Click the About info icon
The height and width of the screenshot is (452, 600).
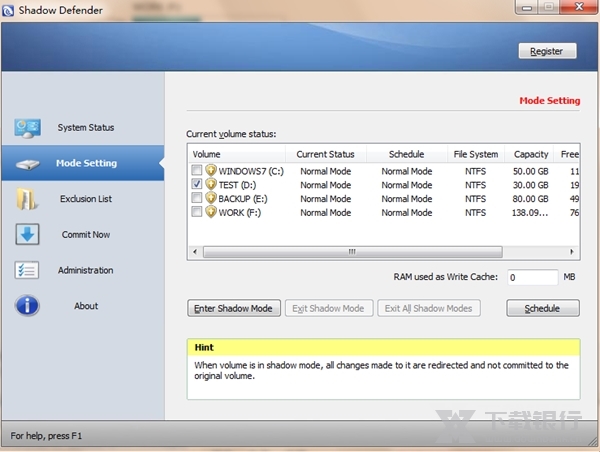tap(27, 306)
